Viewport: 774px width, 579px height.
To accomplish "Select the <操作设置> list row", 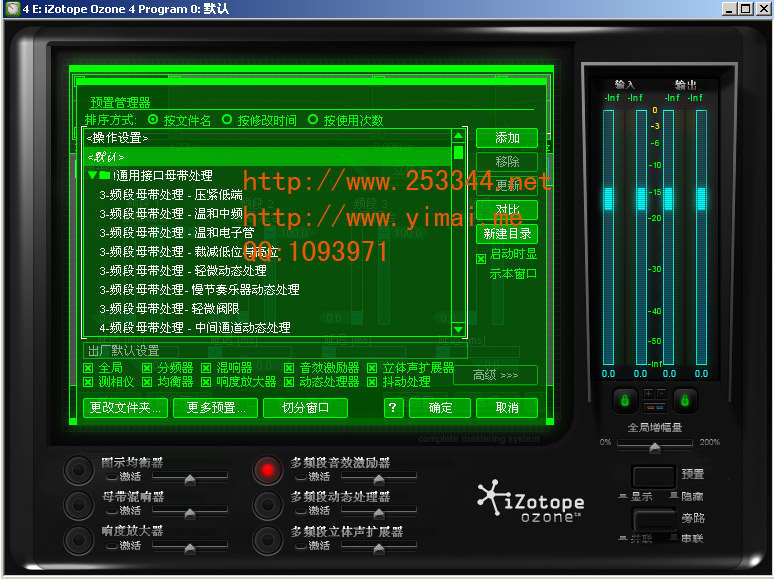I will tap(267, 138).
